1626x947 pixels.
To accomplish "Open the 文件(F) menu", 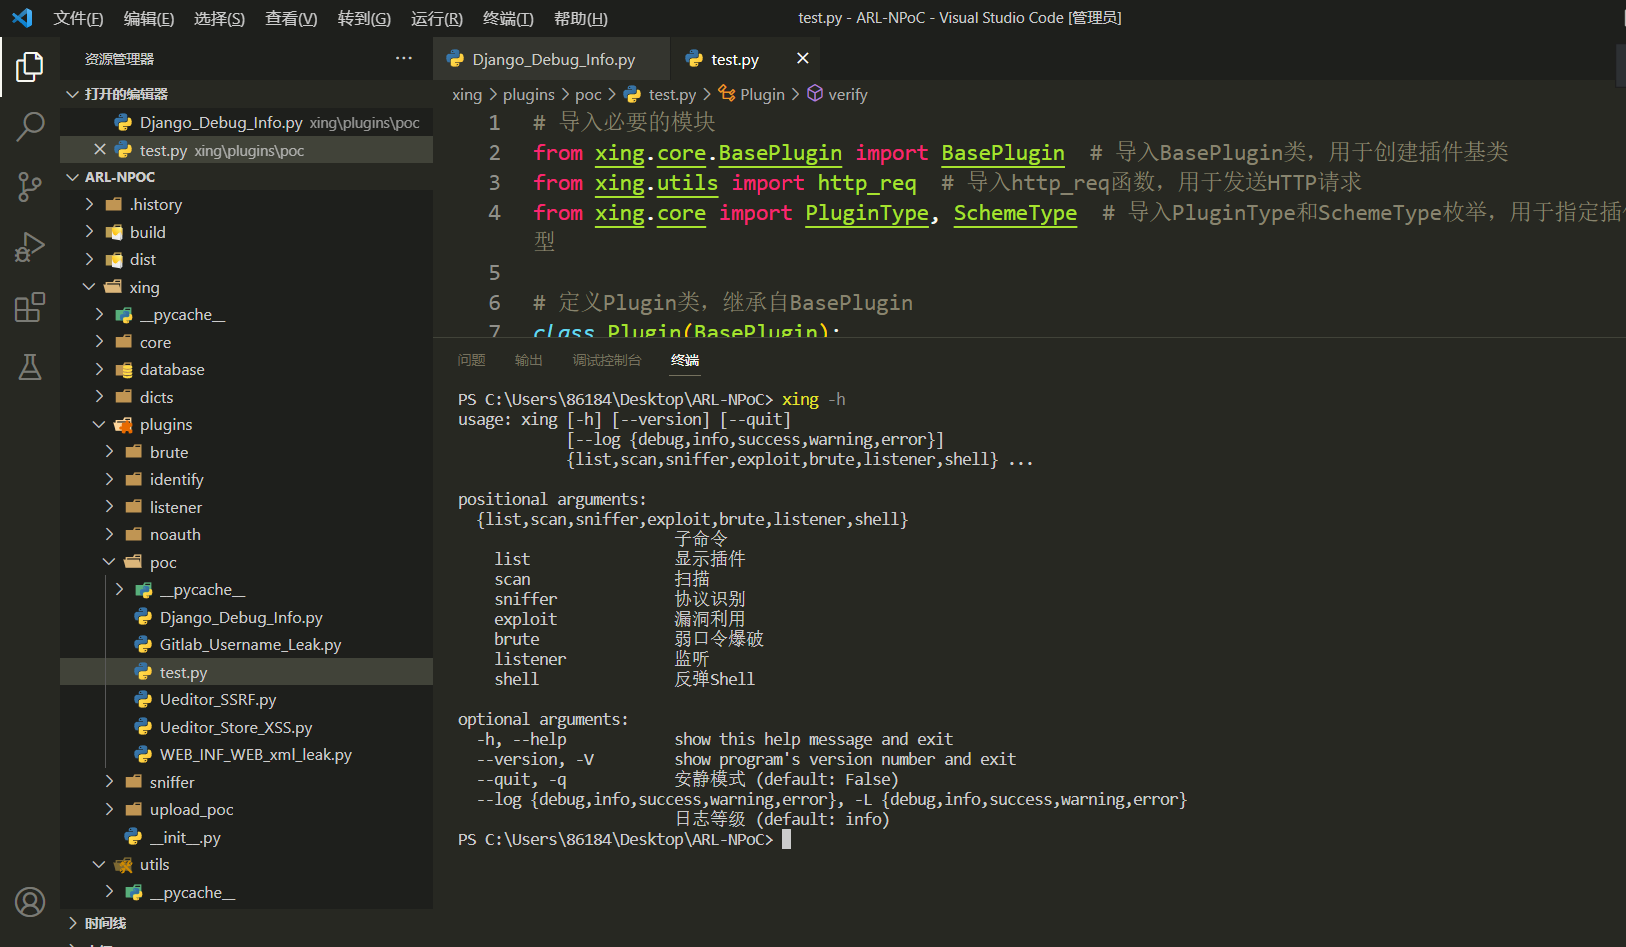I will pos(78,18).
